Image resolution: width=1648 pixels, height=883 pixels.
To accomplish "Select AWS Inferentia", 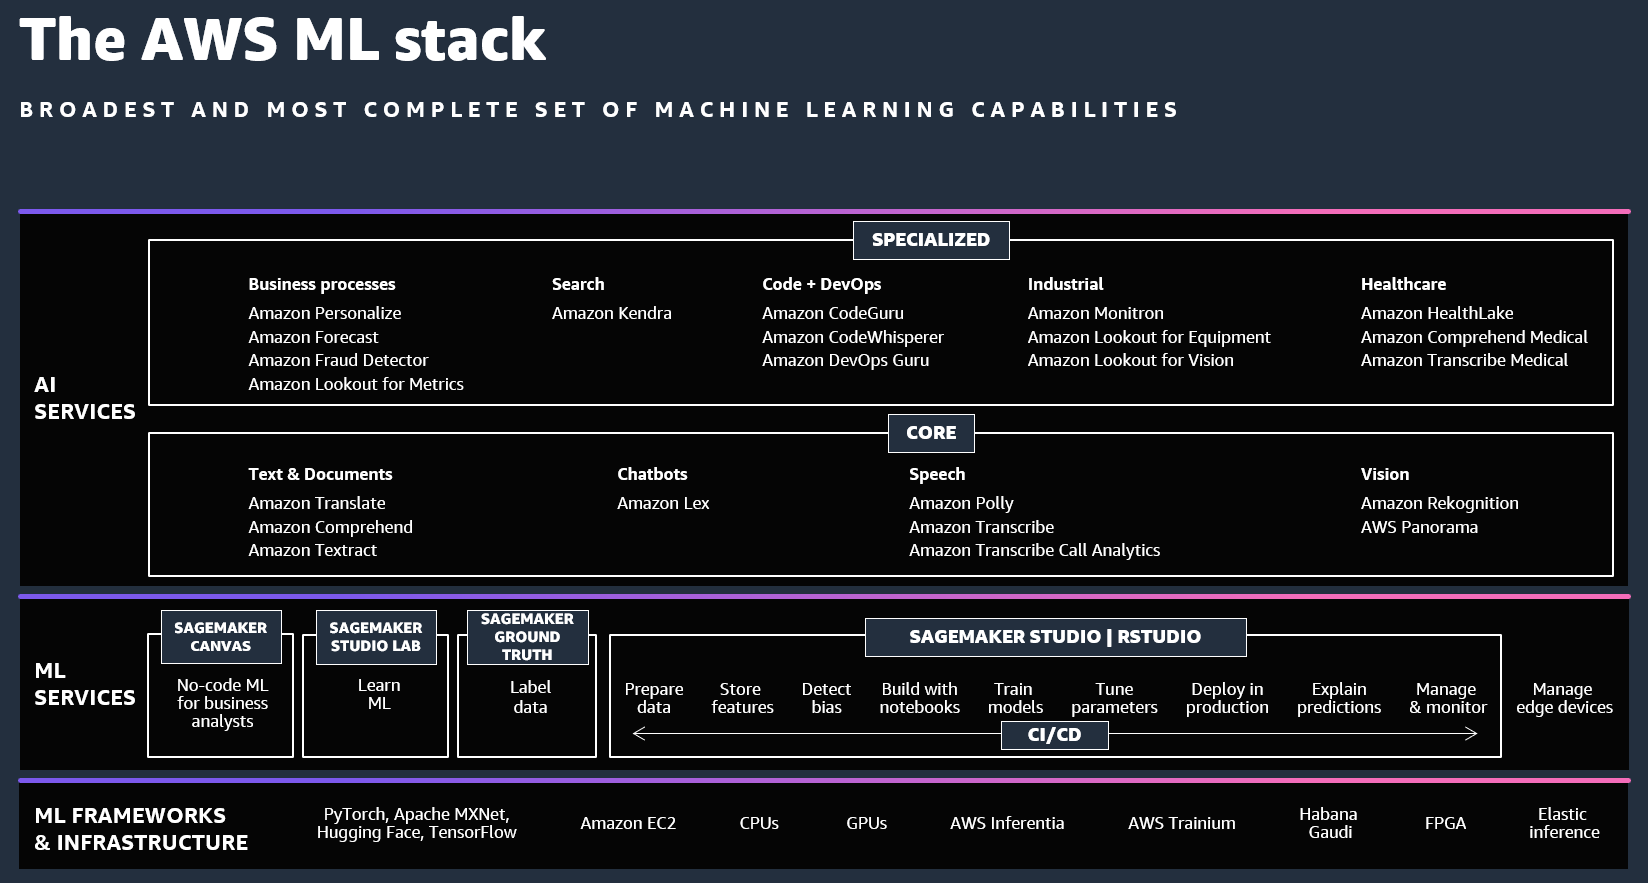I will [x=1007, y=823].
